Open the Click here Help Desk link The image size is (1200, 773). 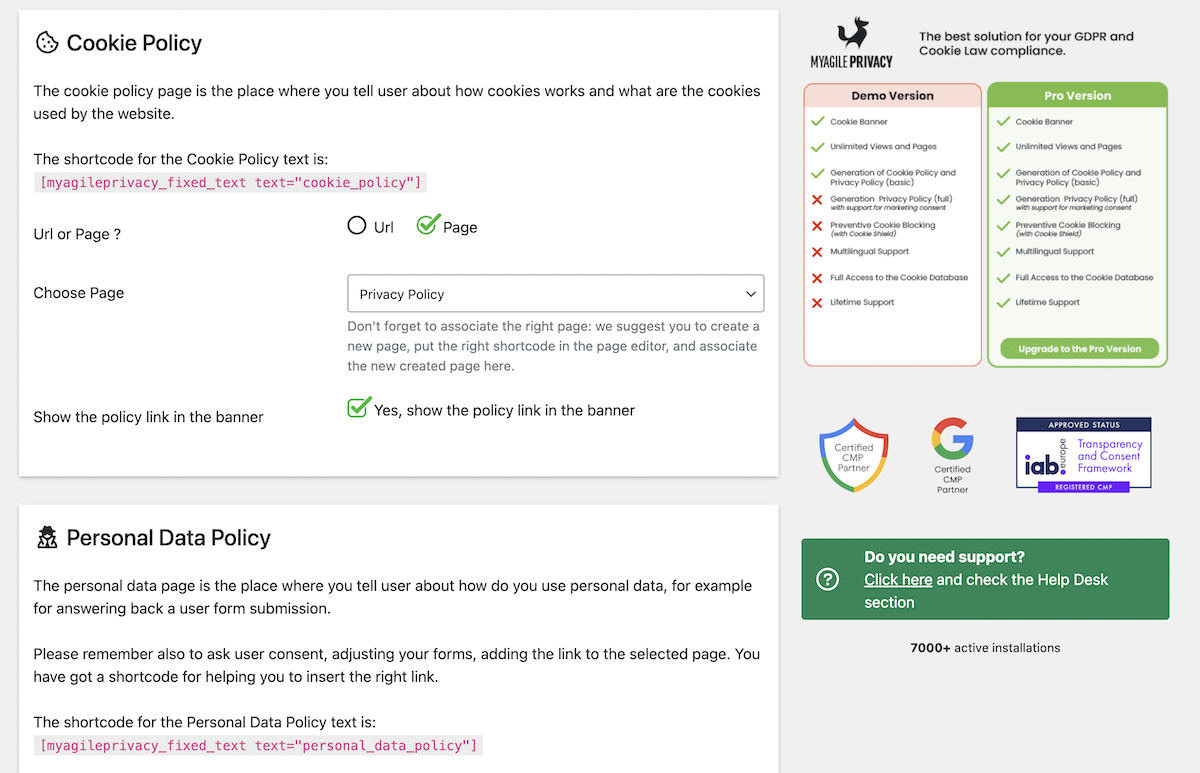tap(898, 580)
